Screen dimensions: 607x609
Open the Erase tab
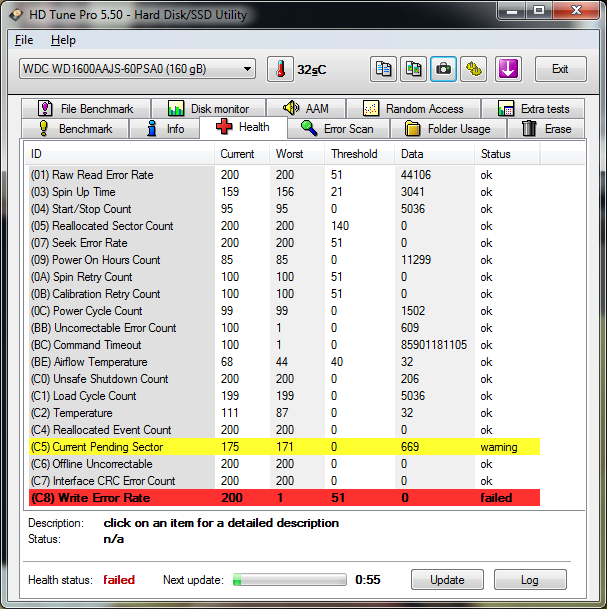[x=546, y=129]
